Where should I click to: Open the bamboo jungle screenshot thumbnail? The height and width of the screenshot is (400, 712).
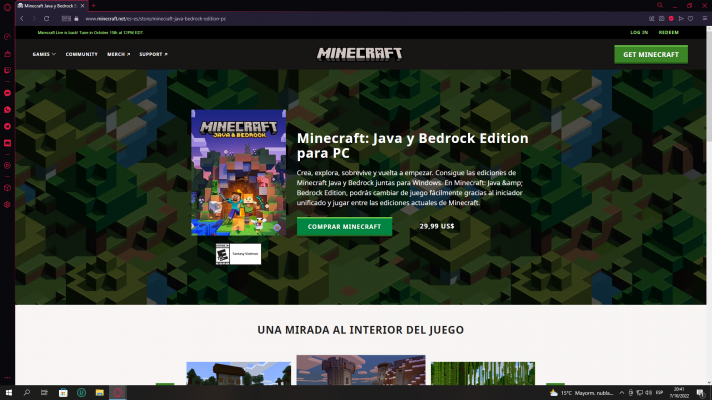(483, 373)
